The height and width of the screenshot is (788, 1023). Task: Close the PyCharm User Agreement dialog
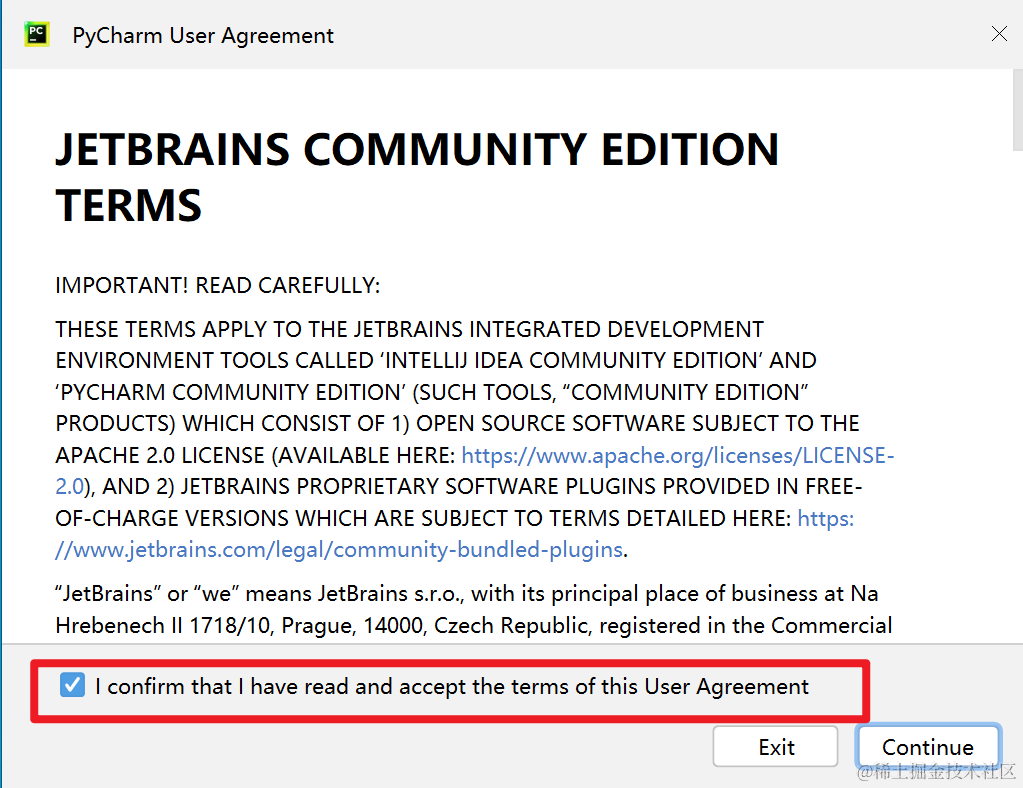[999, 34]
